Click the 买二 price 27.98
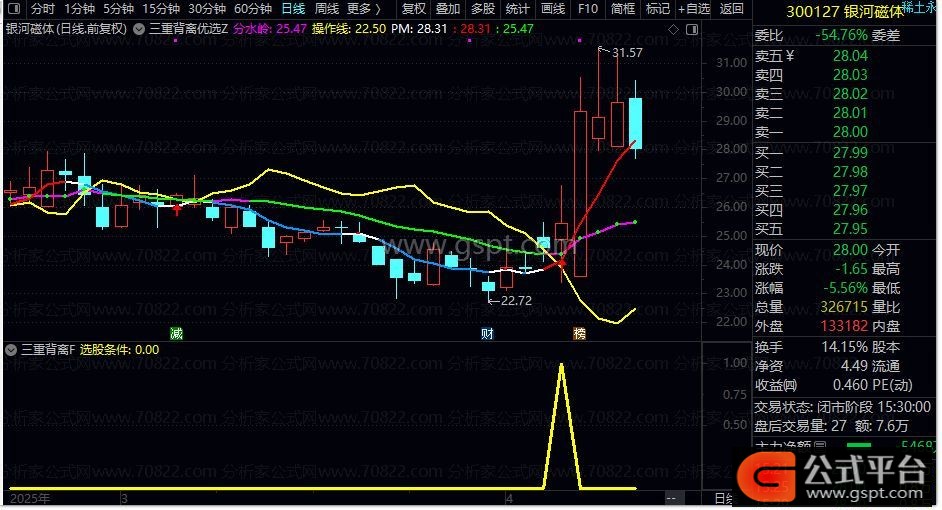The height and width of the screenshot is (510, 942). (850, 172)
